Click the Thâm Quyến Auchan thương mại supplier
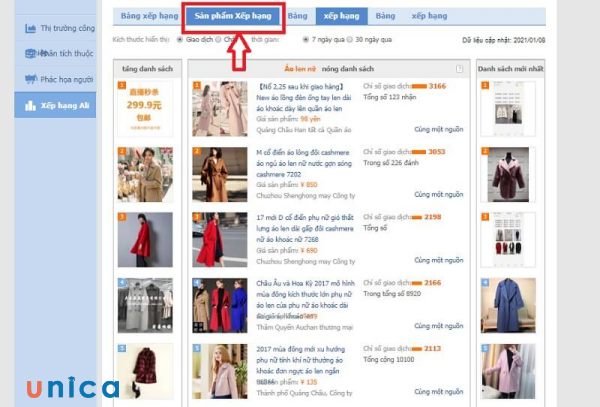 [x=305, y=327]
